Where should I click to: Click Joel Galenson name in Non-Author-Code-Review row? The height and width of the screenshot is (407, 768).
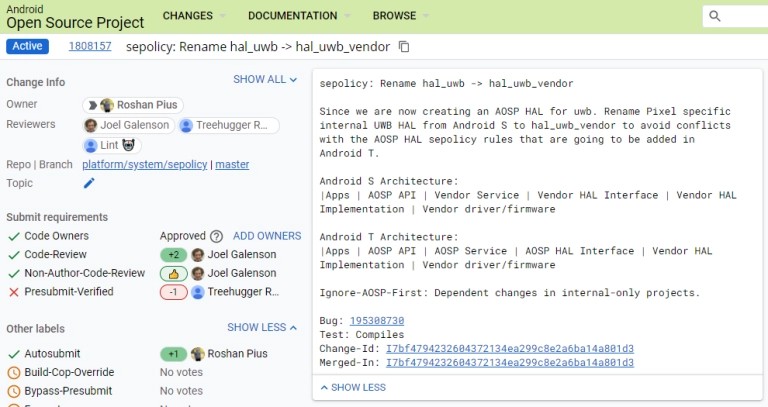point(242,273)
